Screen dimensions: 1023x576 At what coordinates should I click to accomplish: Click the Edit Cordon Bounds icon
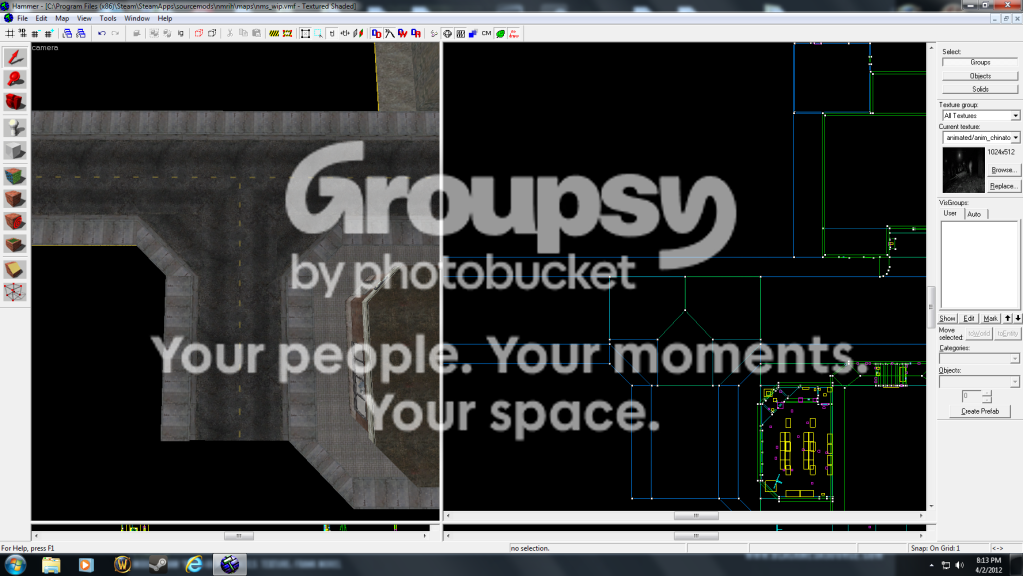287,33
